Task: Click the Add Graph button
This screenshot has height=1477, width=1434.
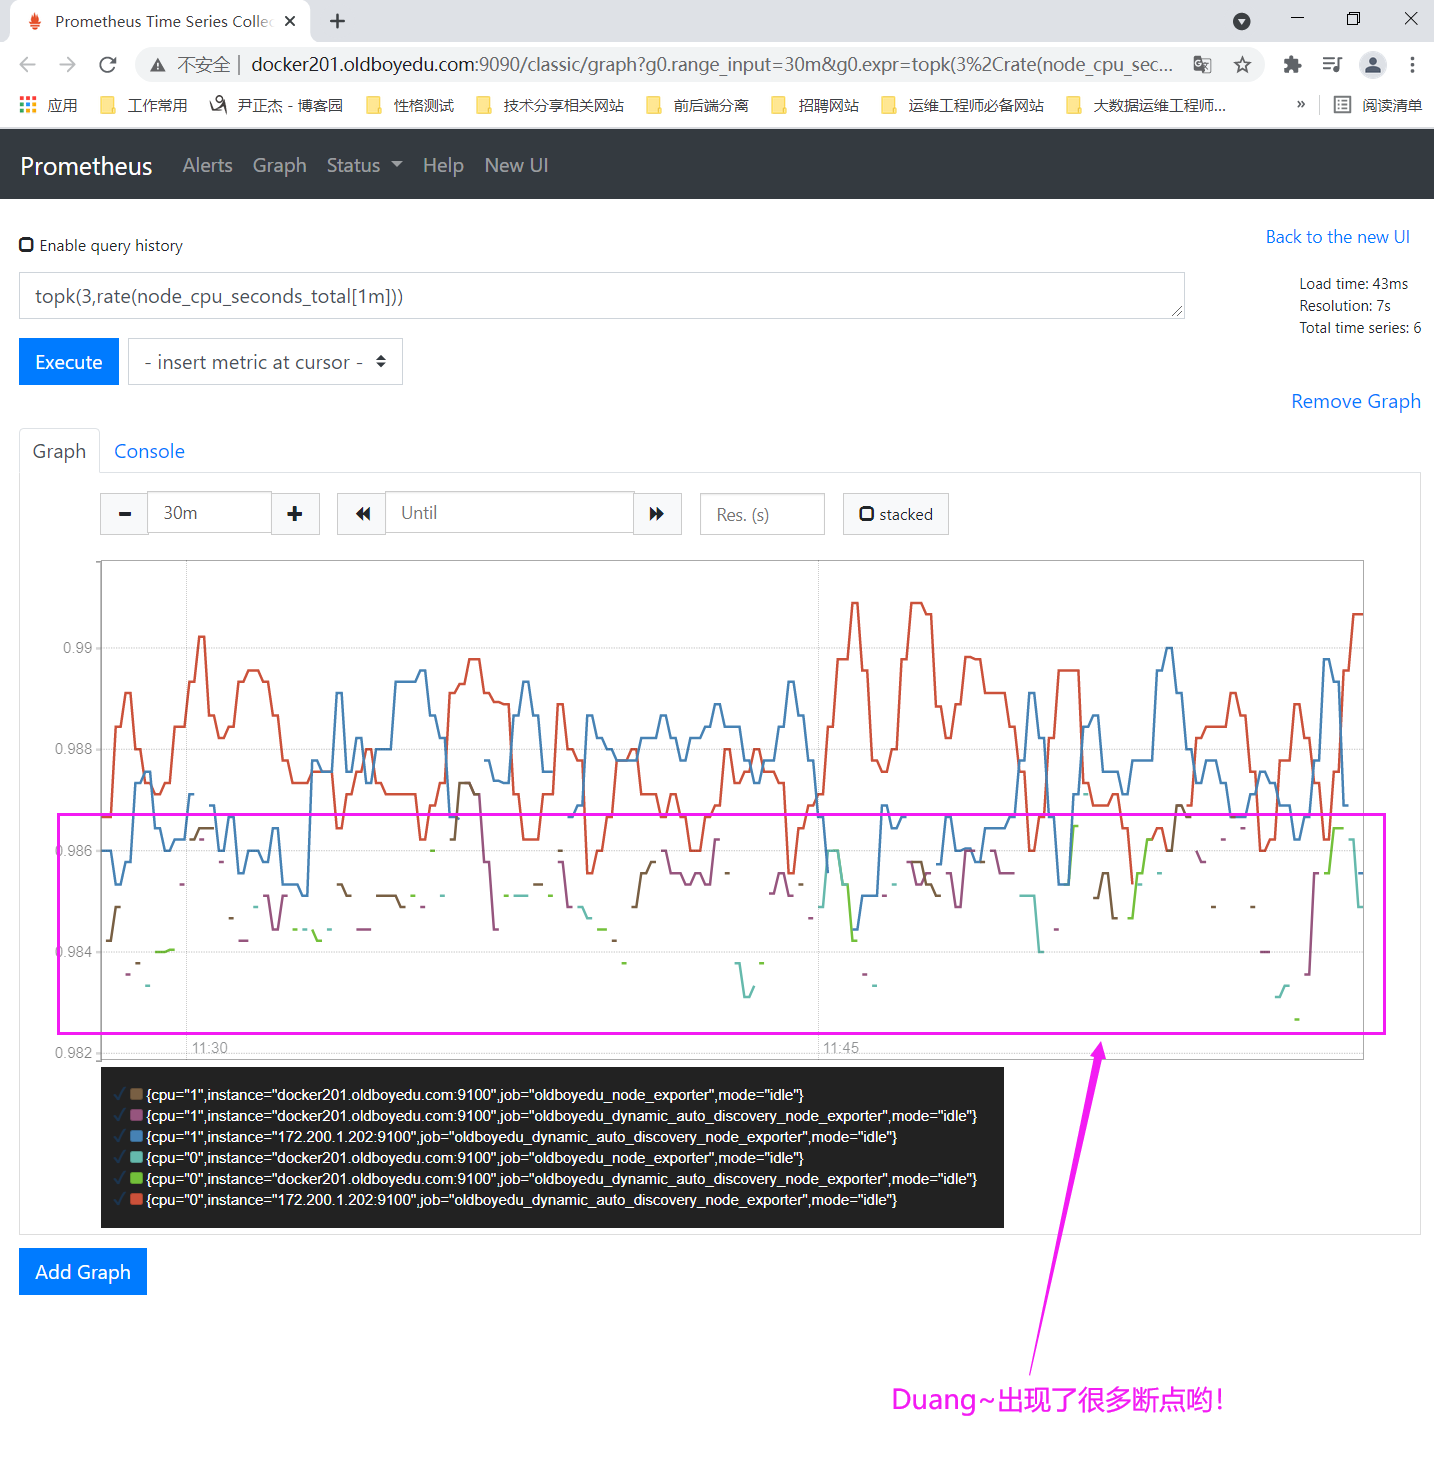Action: [83, 1272]
